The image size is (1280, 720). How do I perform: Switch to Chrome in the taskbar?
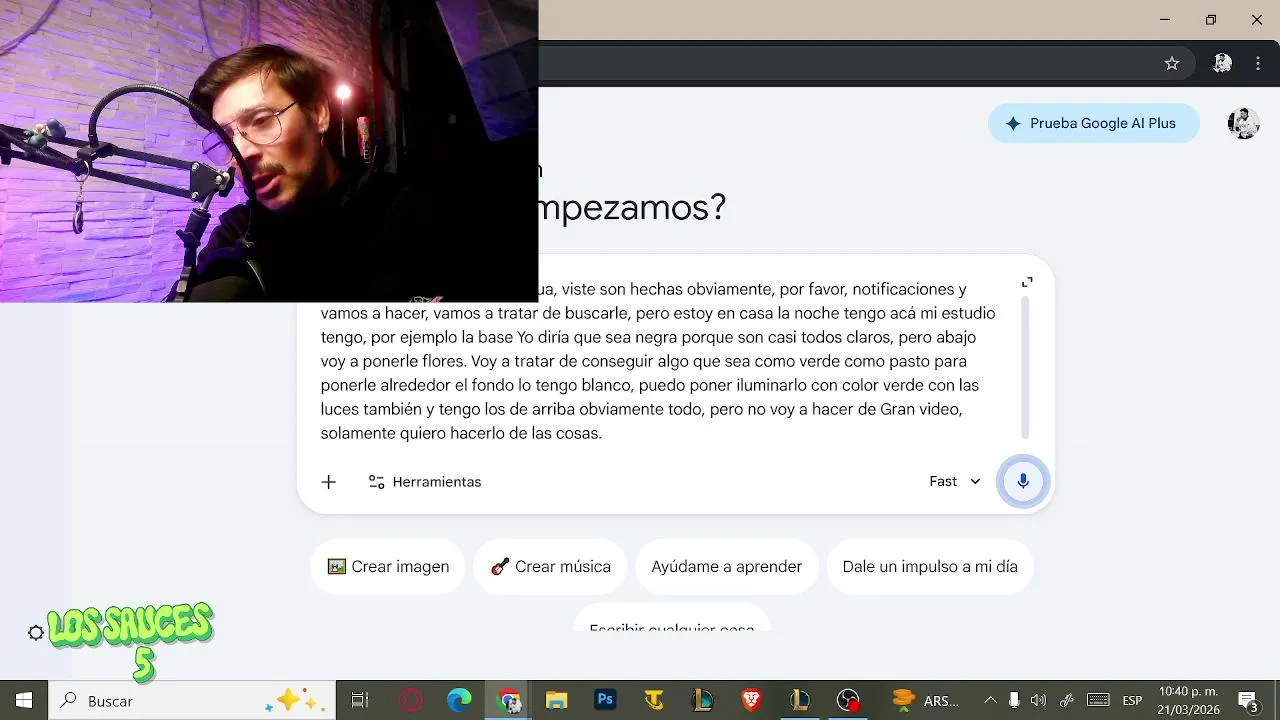(509, 701)
